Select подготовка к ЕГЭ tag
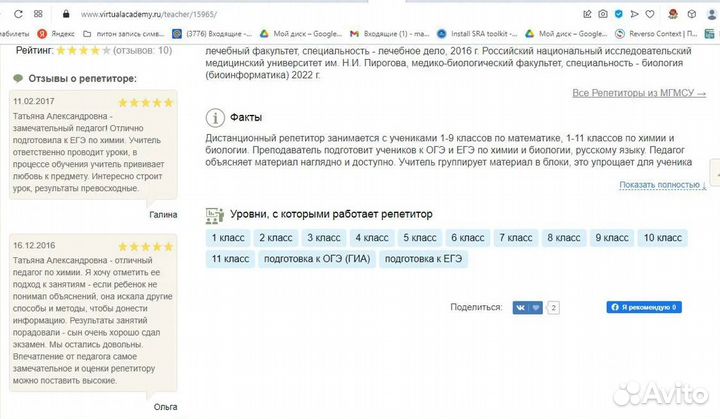This screenshot has width=720, height=419. pyautogui.click(x=423, y=259)
